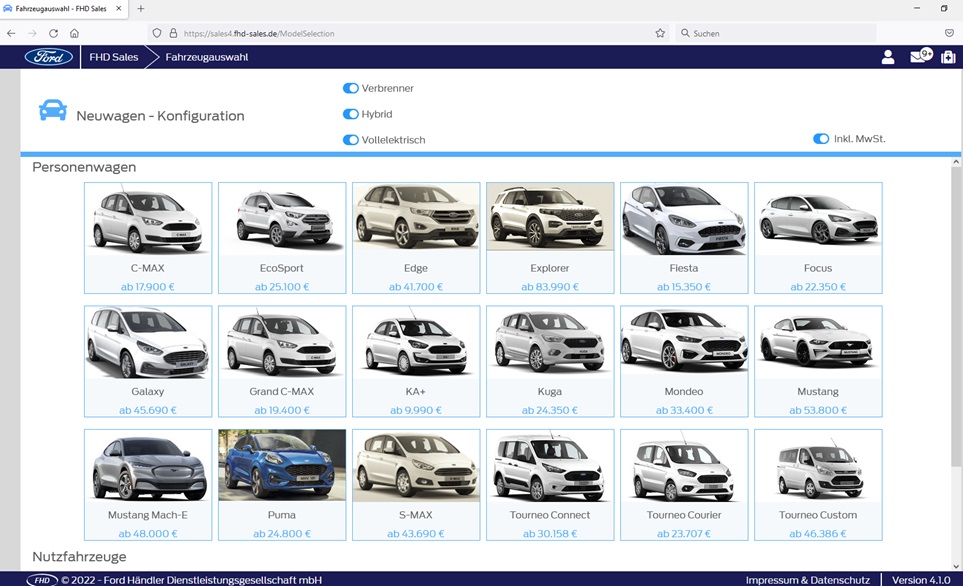Viewport: 963px width, 586px height.
Task: Click the Ford logo in header
Action: (49, 57)
